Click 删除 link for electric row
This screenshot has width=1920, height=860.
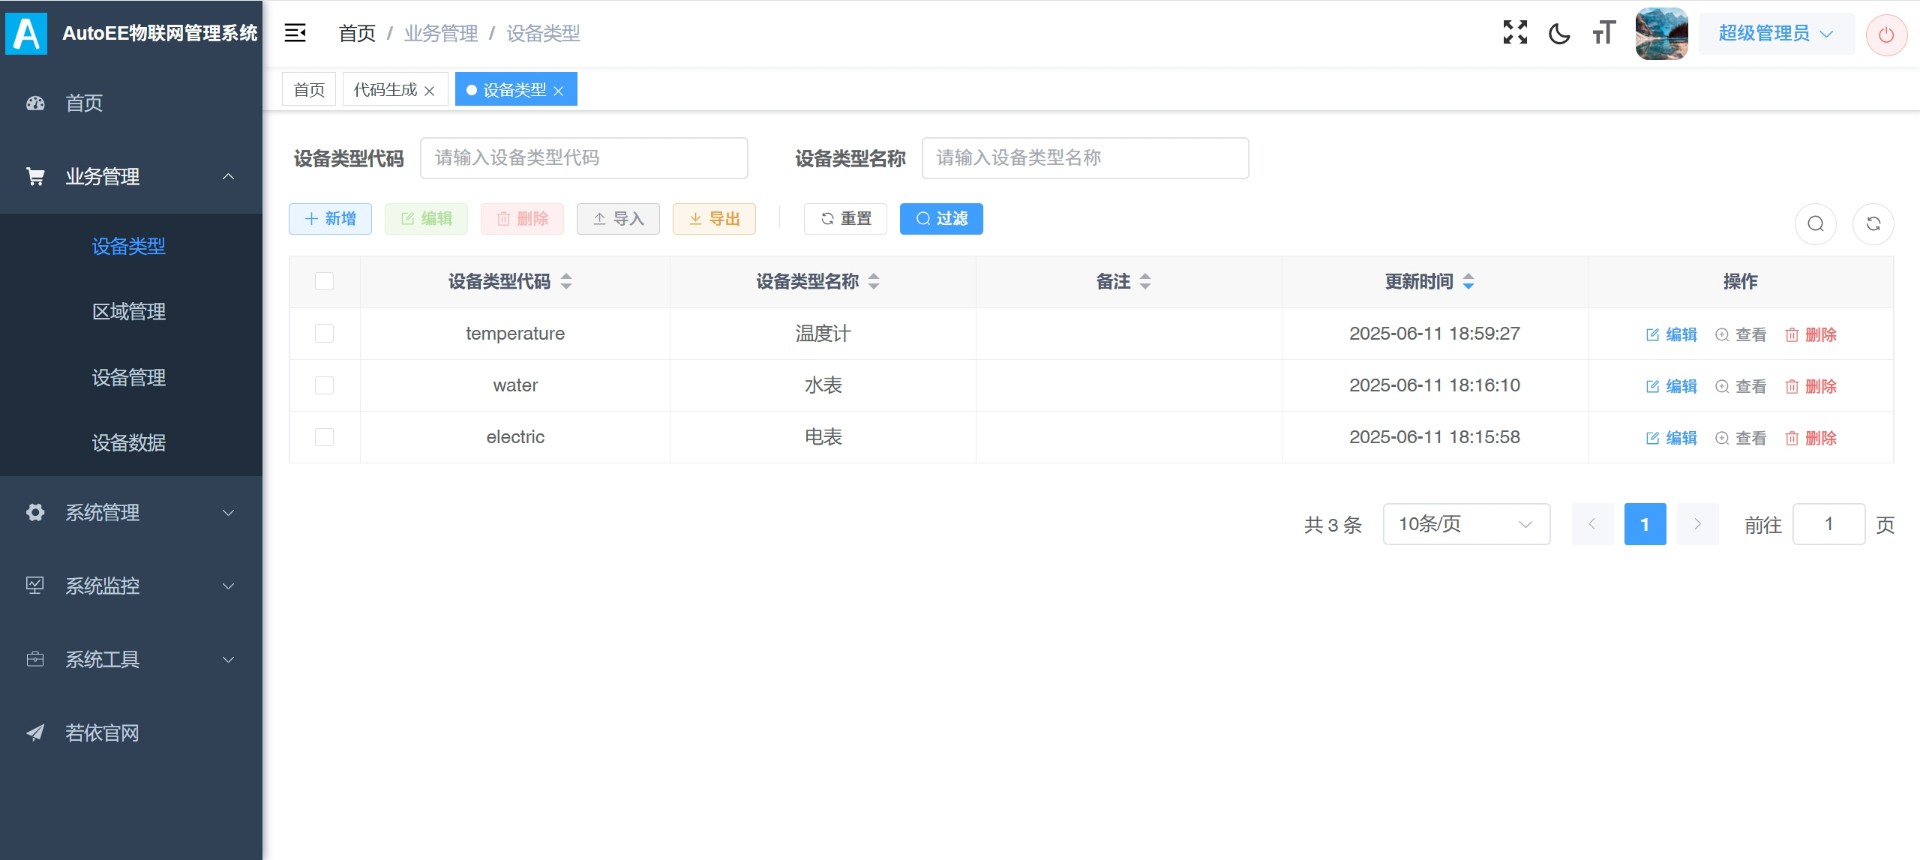[1811, 438]
